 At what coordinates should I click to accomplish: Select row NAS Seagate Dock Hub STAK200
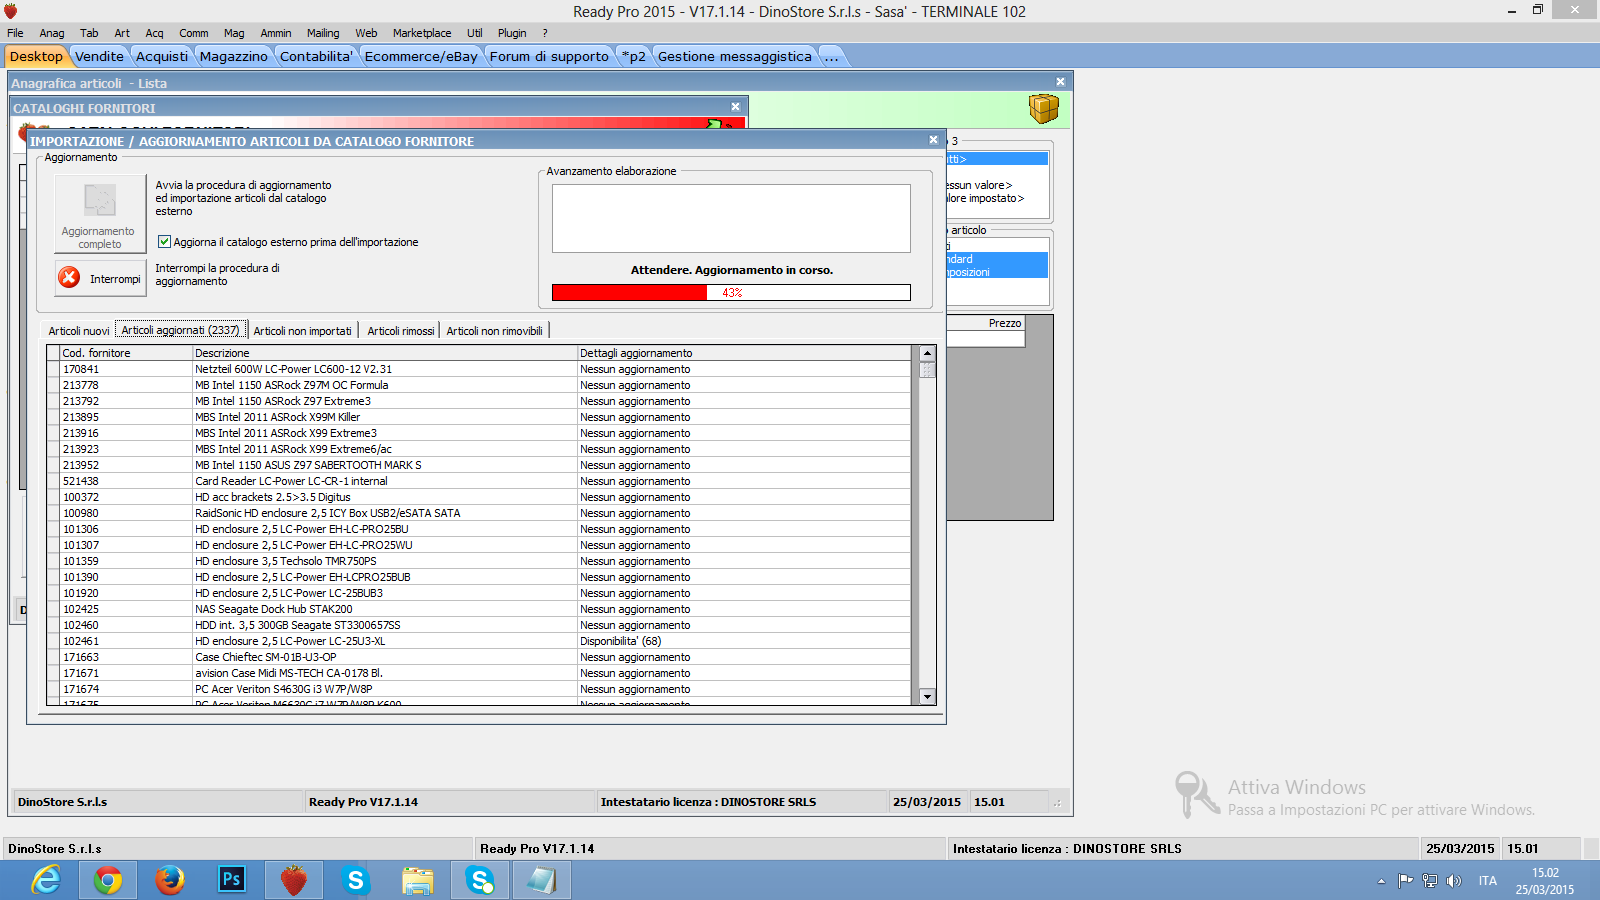click(479, 609)
